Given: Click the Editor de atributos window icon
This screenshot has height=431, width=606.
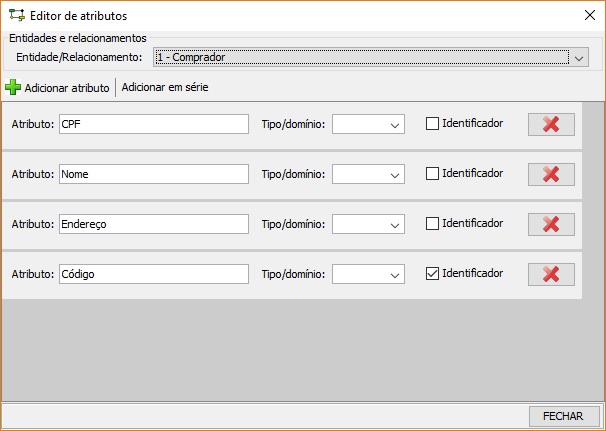Looking at the screenshot, I should [x=17, y=15].
